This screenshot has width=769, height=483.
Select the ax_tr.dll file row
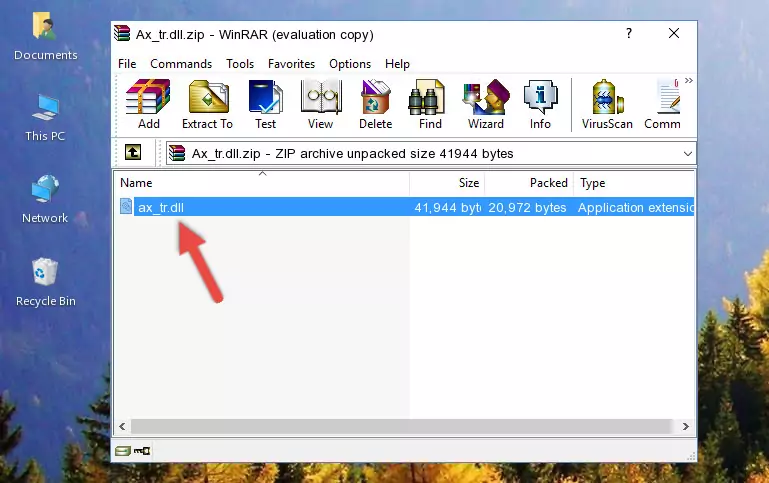(406, 207)
